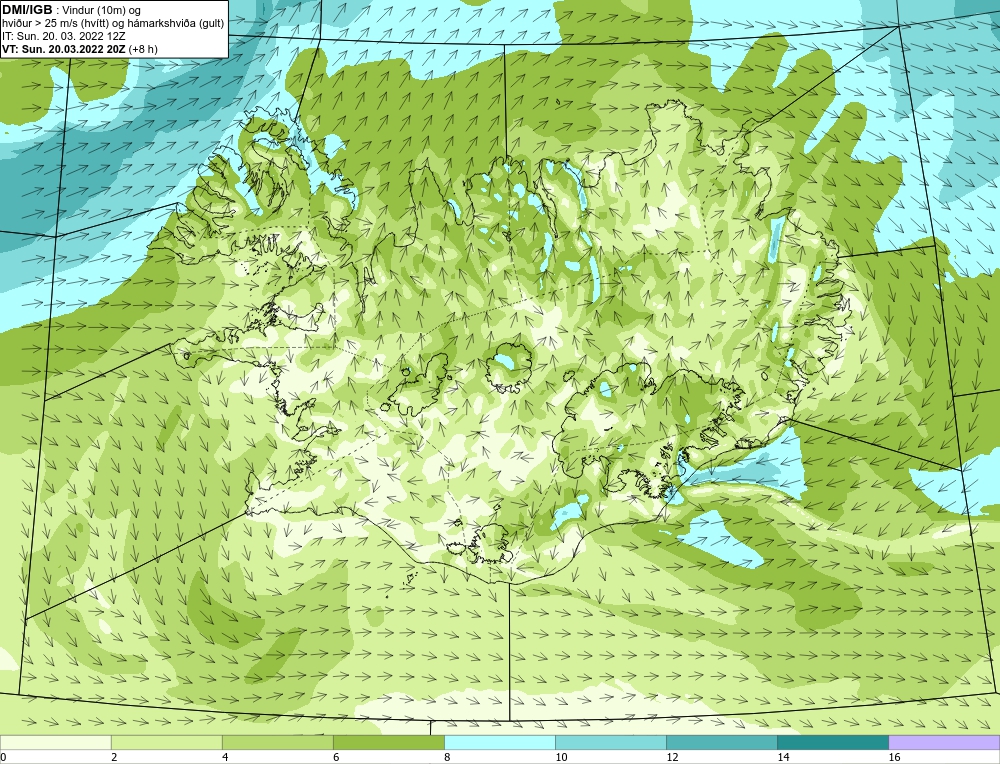The width and height of the screenshot is (1000, 764).
Task: Click the 14–16 m/s dark teal legend swatch
Action: pyautogui.click(x=833, y=742)
